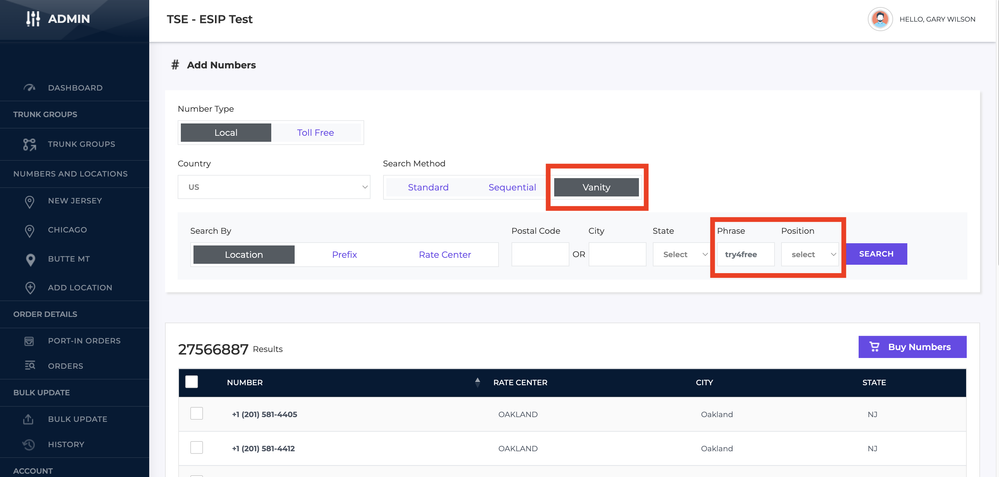
Task: Click the History clock icon
Action: tap(28, 445)
